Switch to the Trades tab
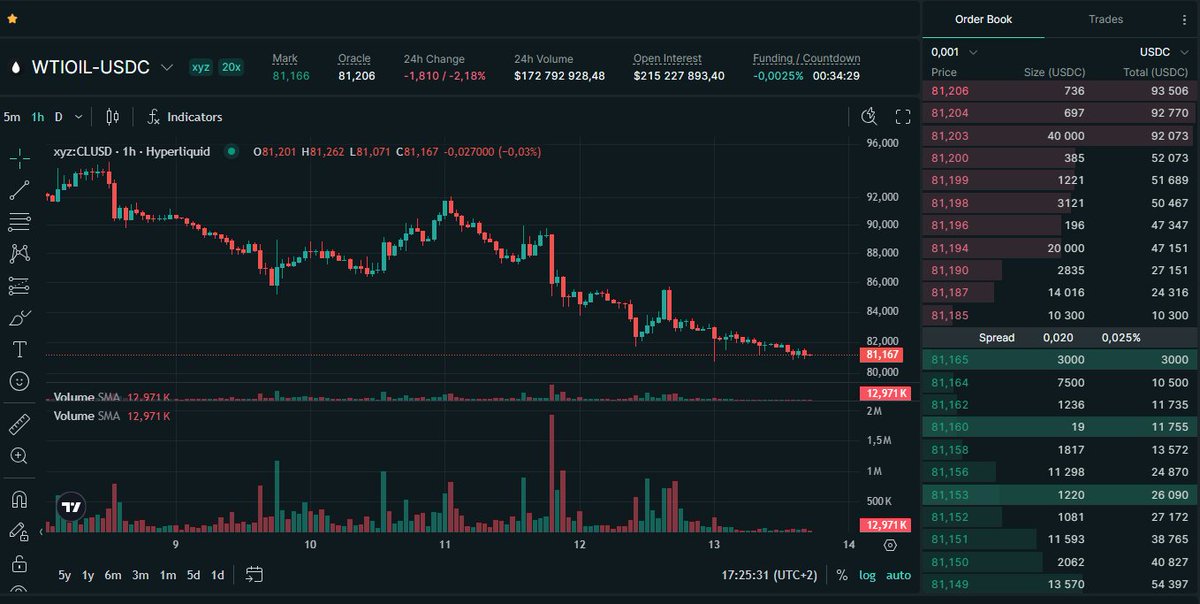1200x604 pixels. [1105, 19]
